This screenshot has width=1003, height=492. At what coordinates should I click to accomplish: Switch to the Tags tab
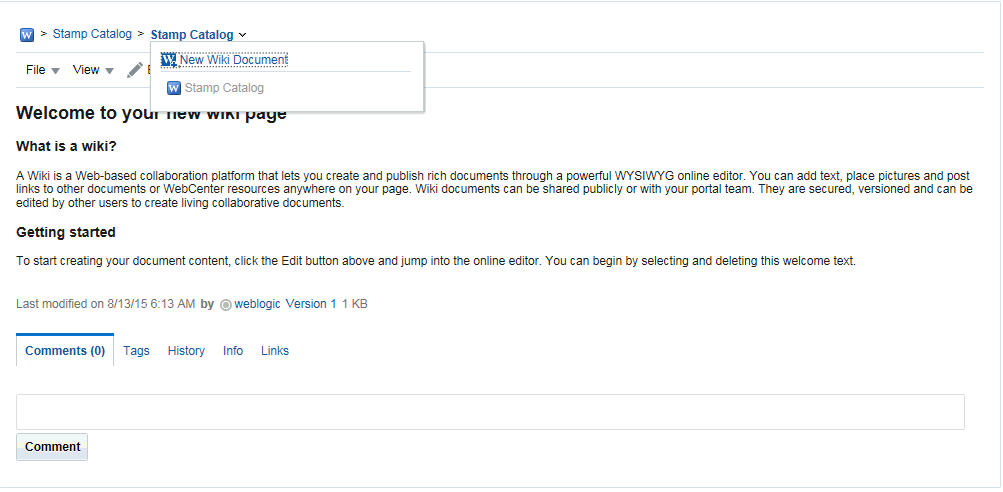click(x=136, y=351)
